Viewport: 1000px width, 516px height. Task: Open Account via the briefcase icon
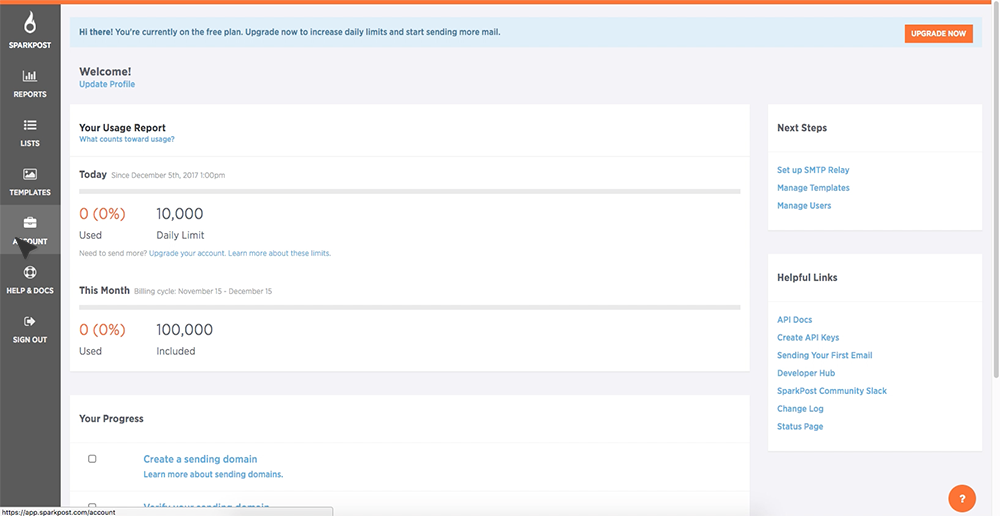tap(30, 223)
